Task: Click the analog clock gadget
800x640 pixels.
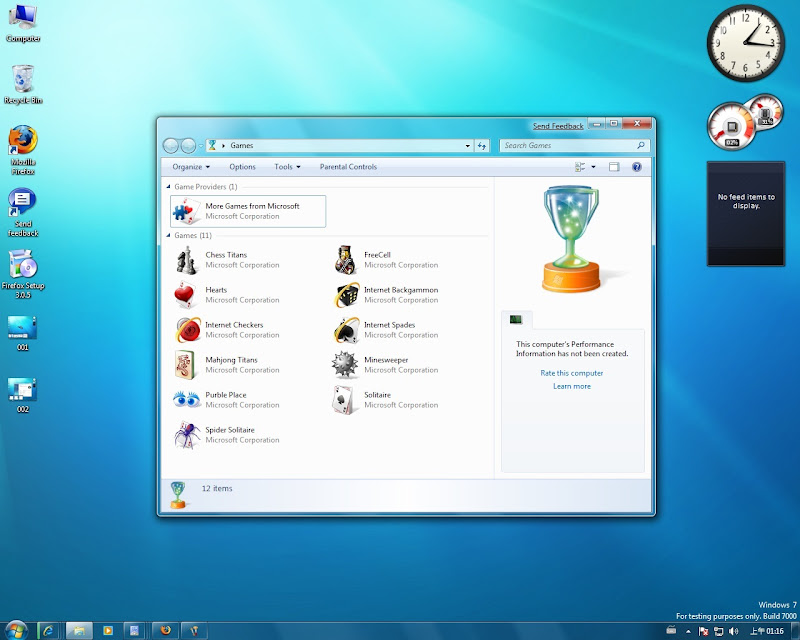Action: [746, 43]
